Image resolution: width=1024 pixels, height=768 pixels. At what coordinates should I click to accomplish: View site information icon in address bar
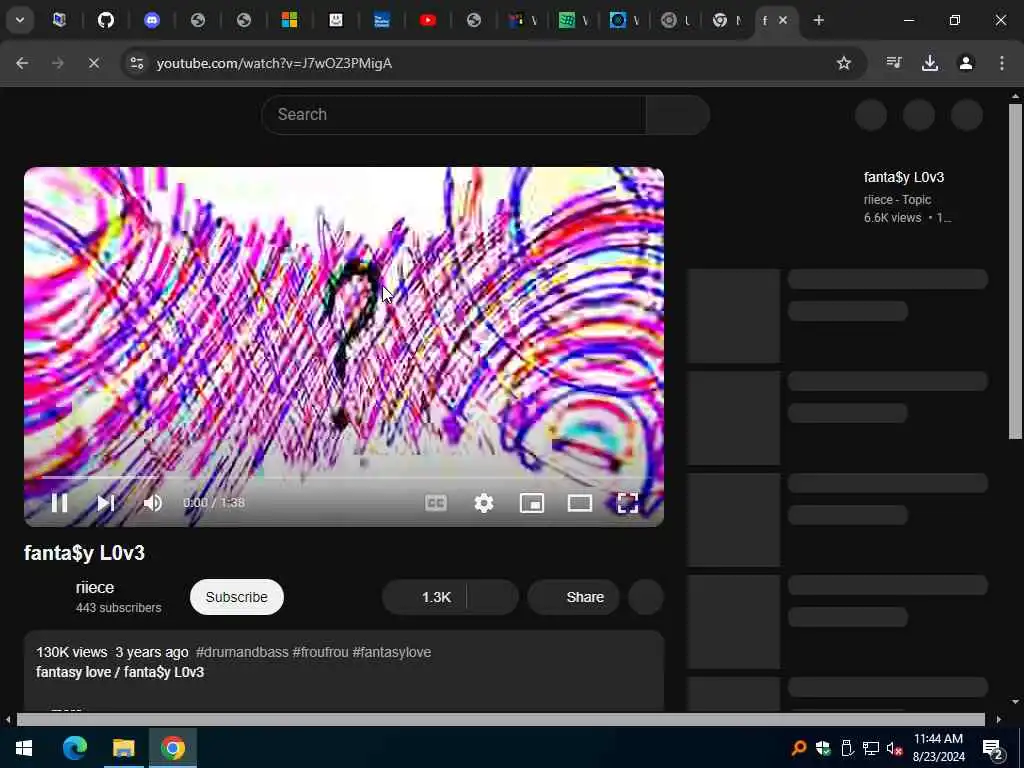(136, 63)
